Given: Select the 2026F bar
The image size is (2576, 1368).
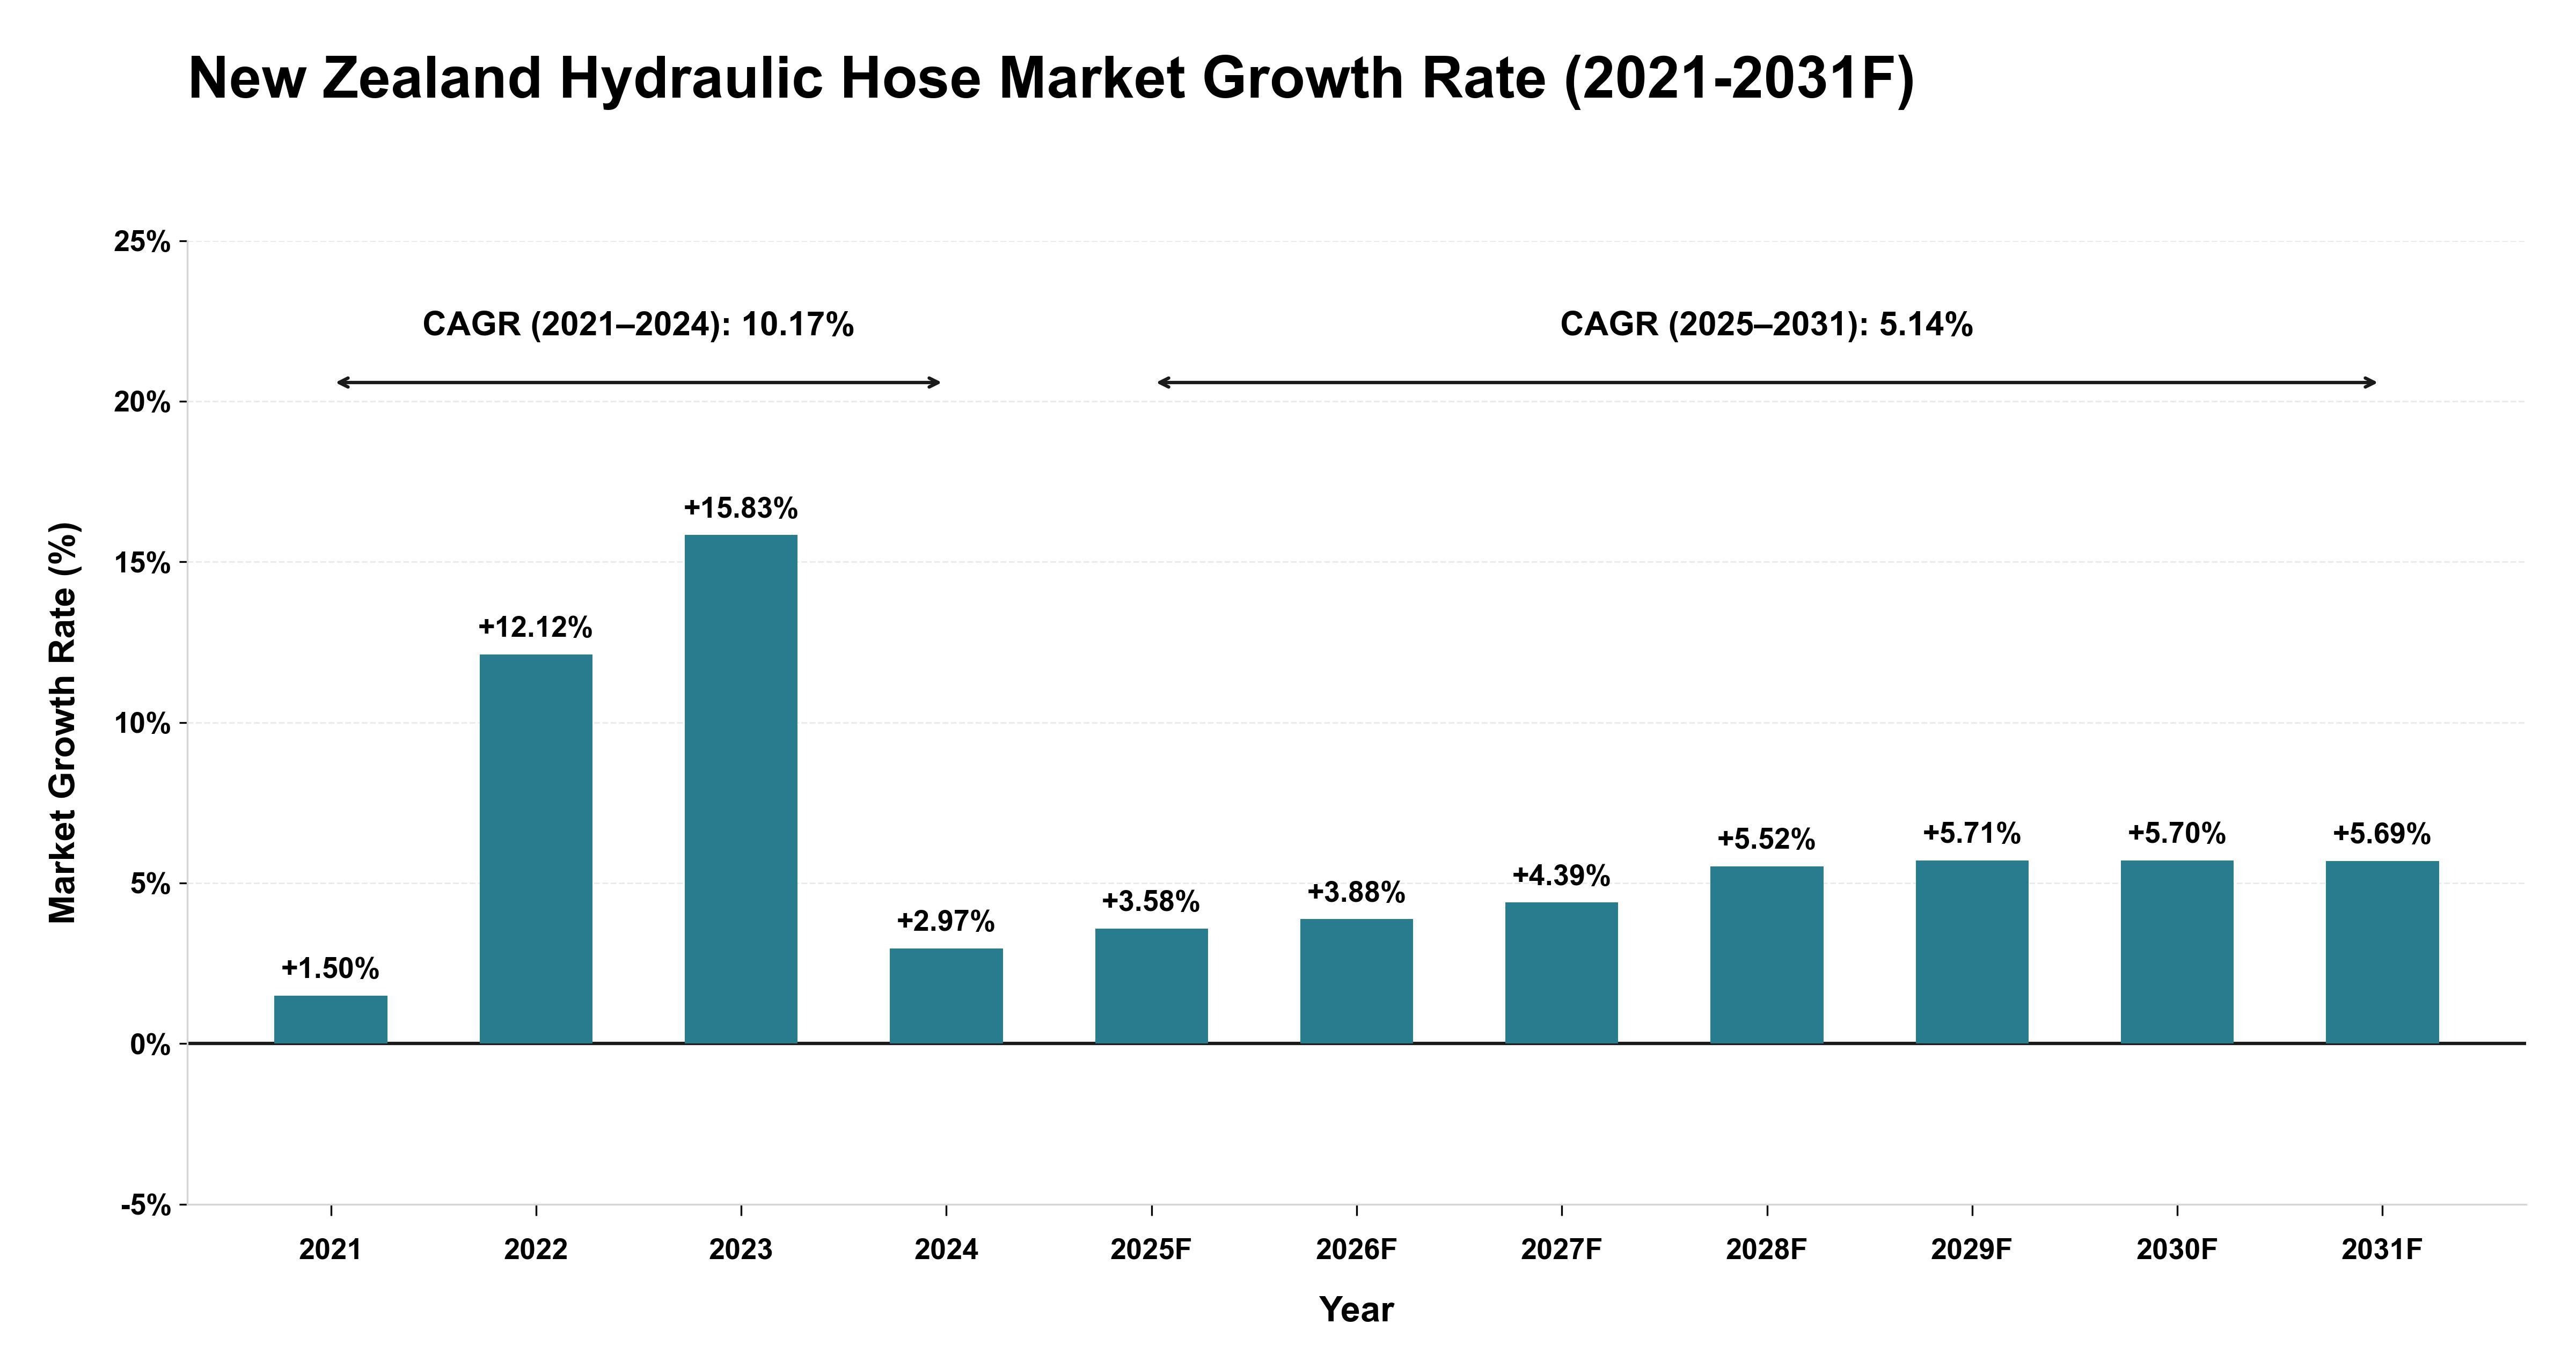Looking at the screenshot, I should click(1356, 981).
